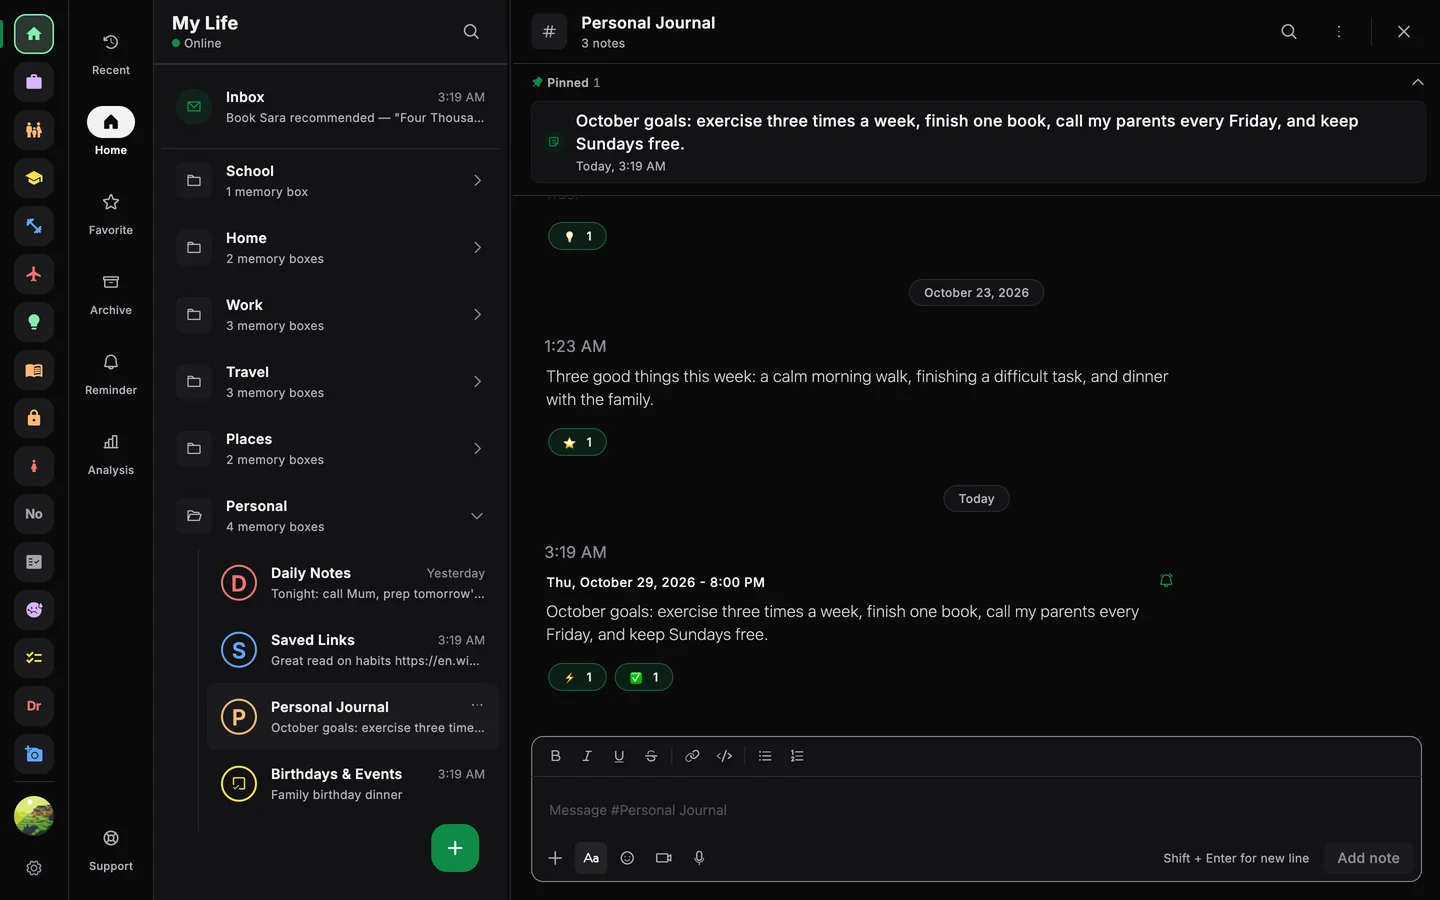The width and height of the screenshot is (1440, 900).
Task: Toggle the text formatting Aa button
Action: [x=591, y=858]
